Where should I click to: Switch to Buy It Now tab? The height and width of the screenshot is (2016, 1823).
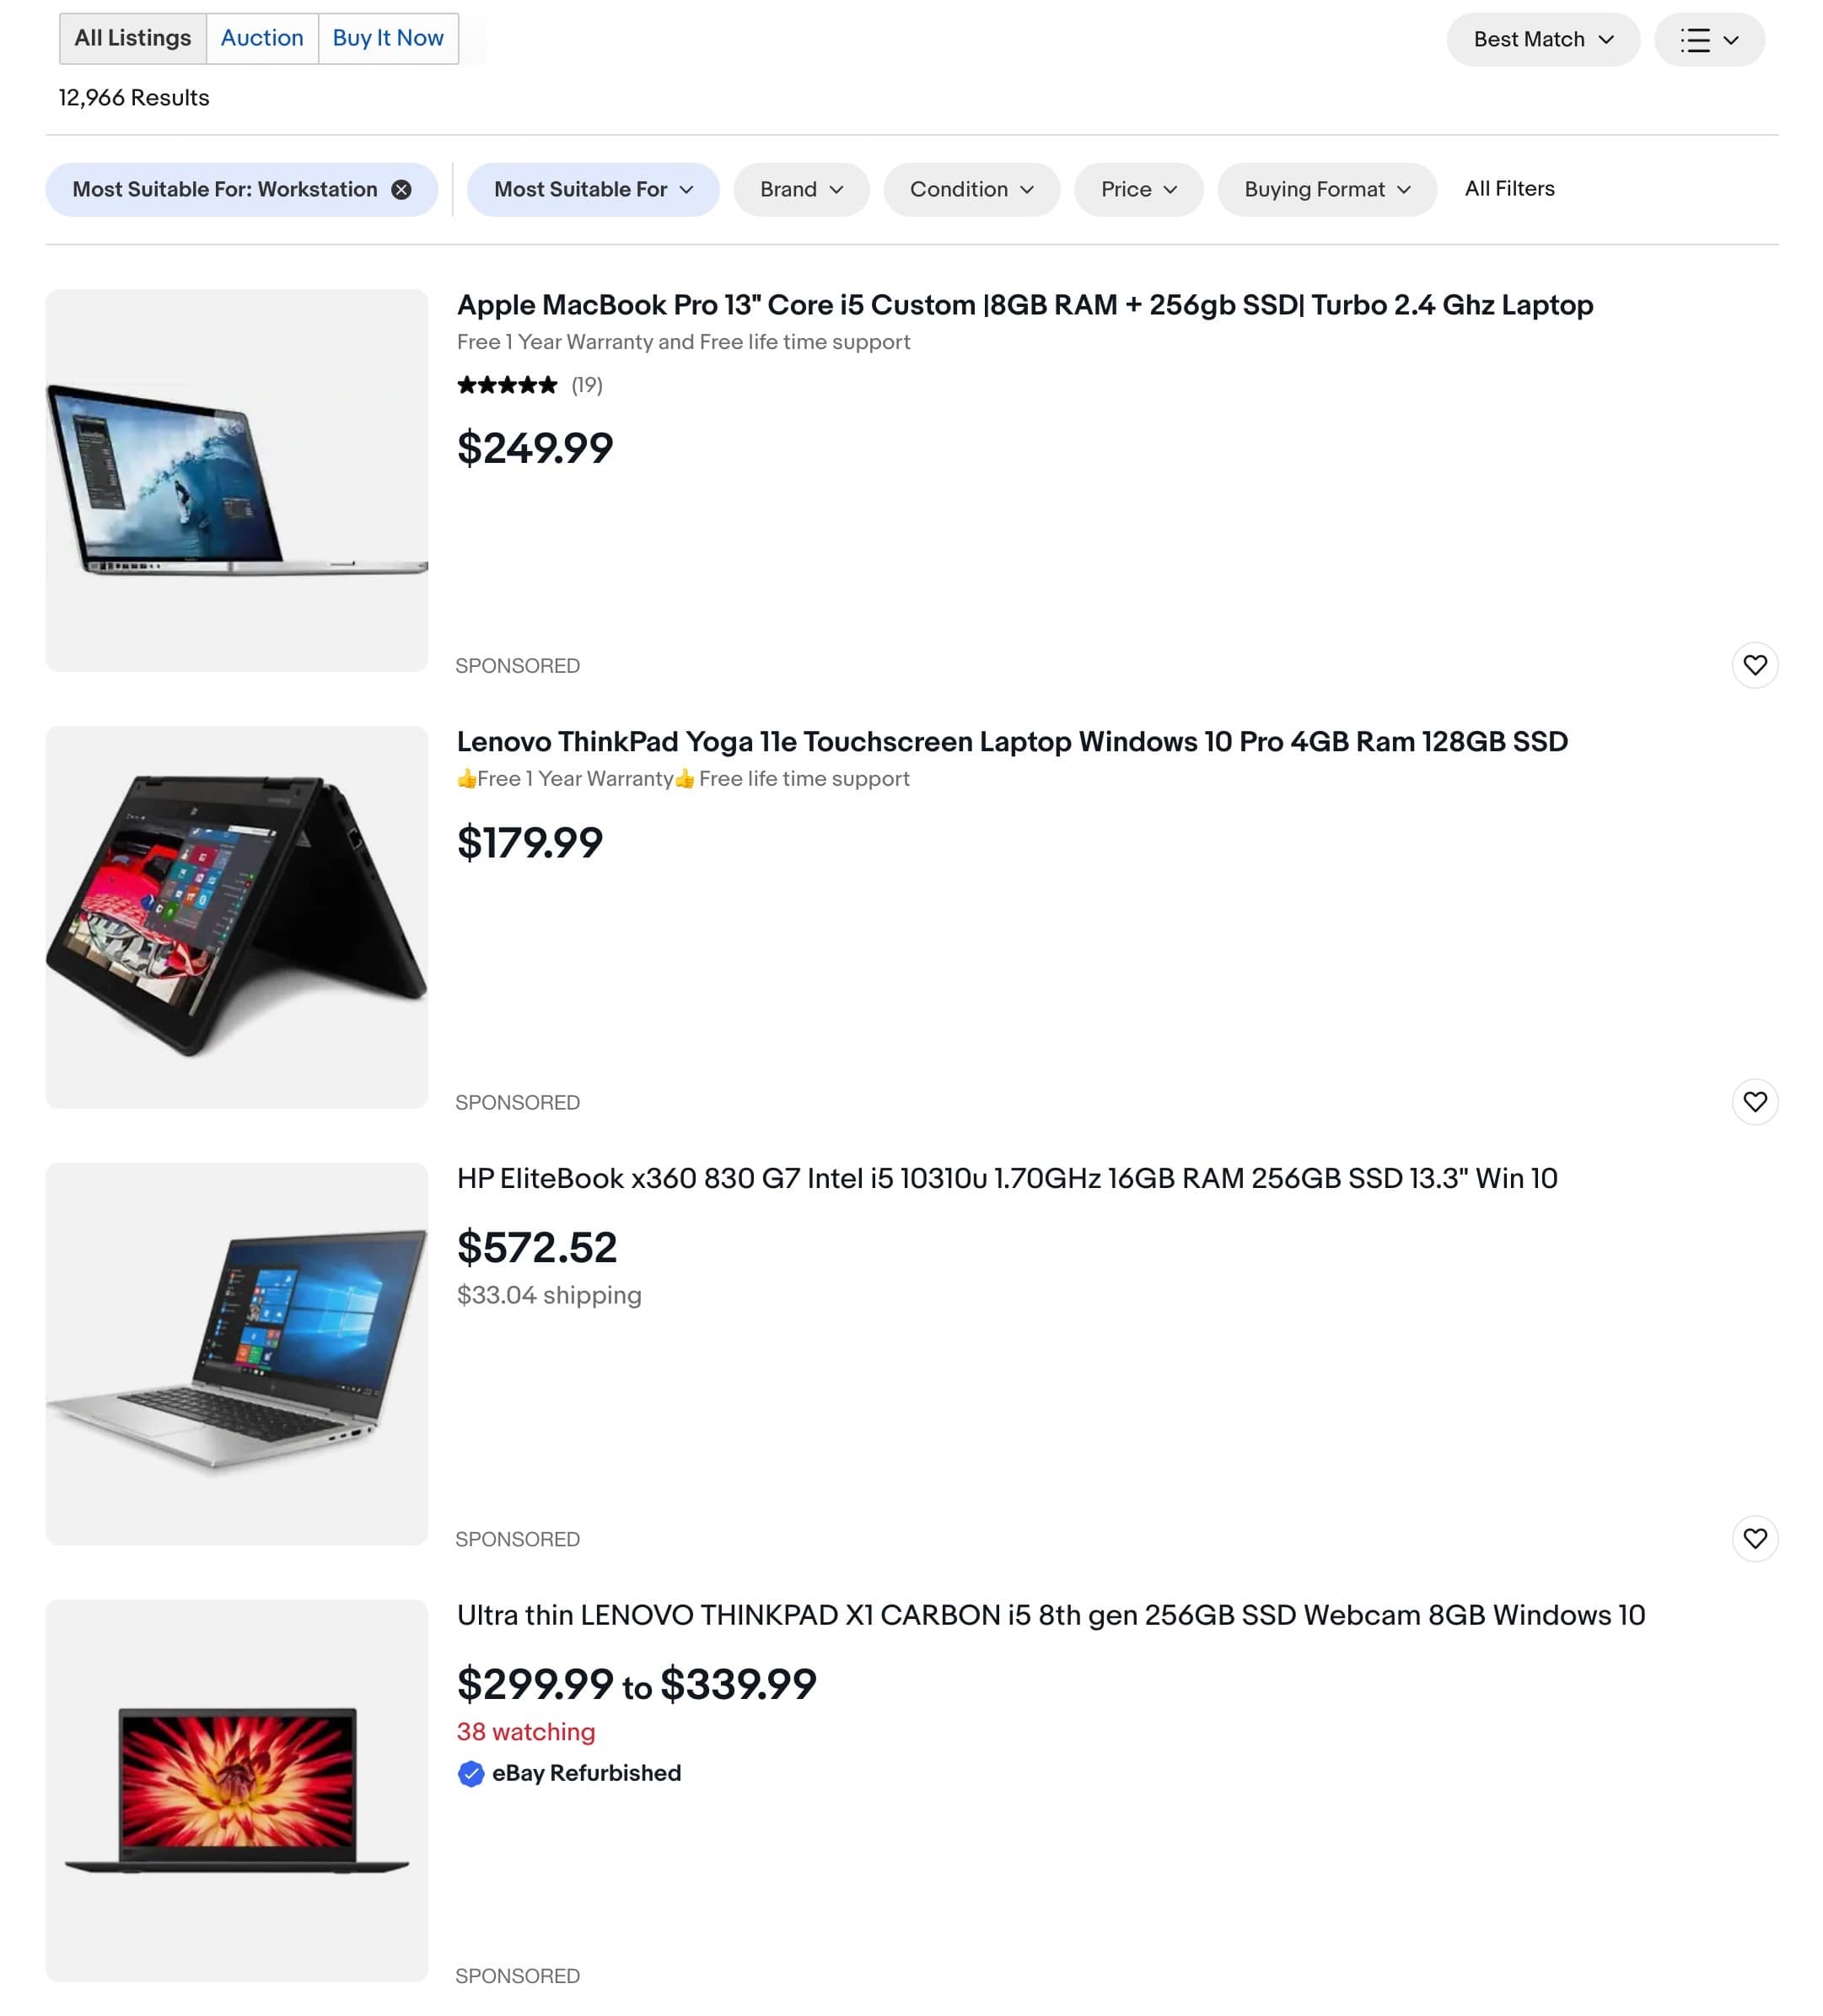(x=386, y=37)
